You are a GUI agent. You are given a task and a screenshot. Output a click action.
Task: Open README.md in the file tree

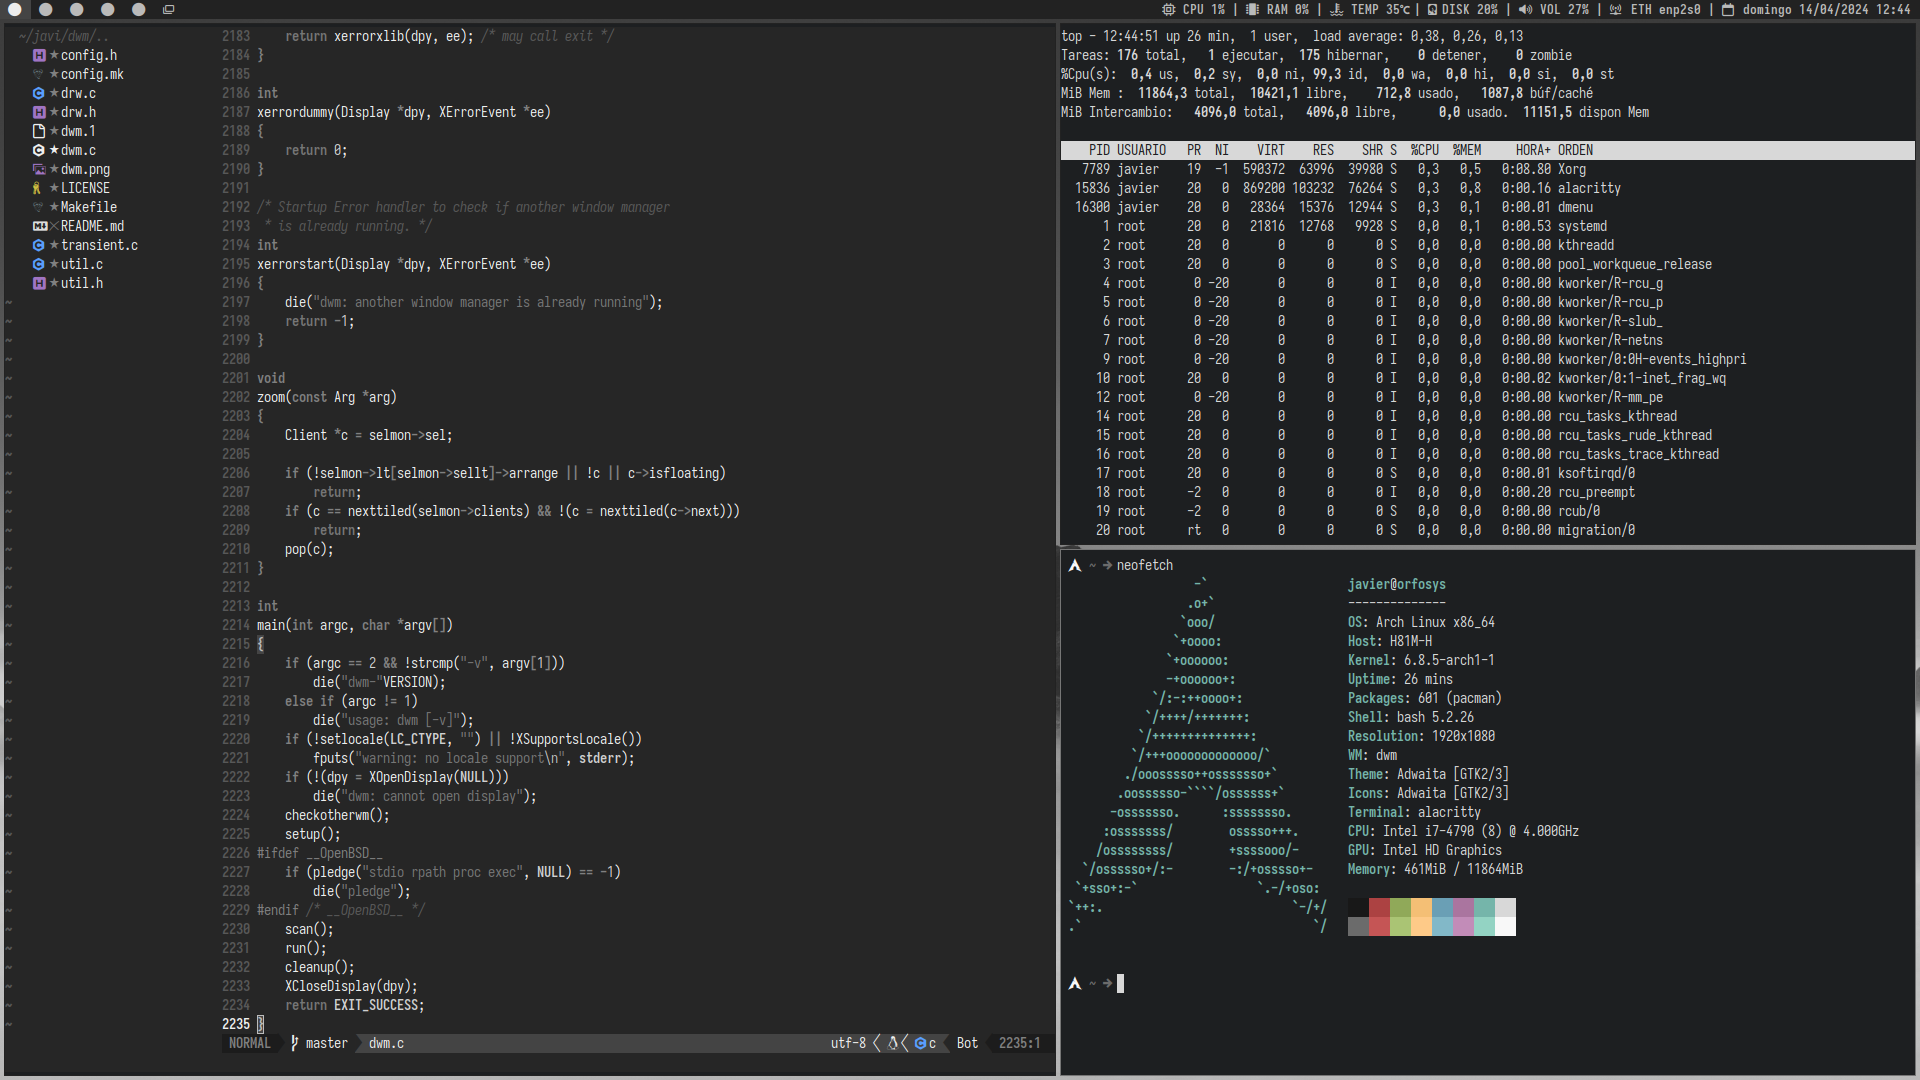coord(92,226)
